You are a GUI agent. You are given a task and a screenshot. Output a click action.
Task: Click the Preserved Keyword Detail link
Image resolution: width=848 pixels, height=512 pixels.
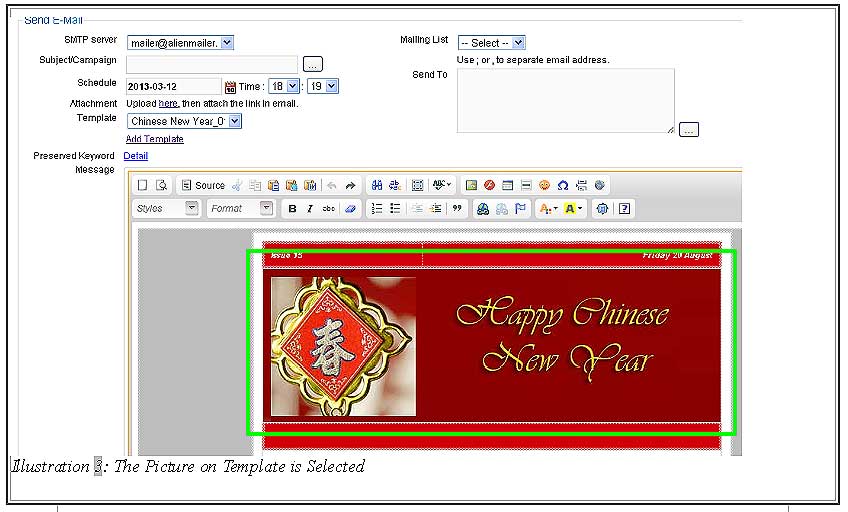[x=136, y=156]
